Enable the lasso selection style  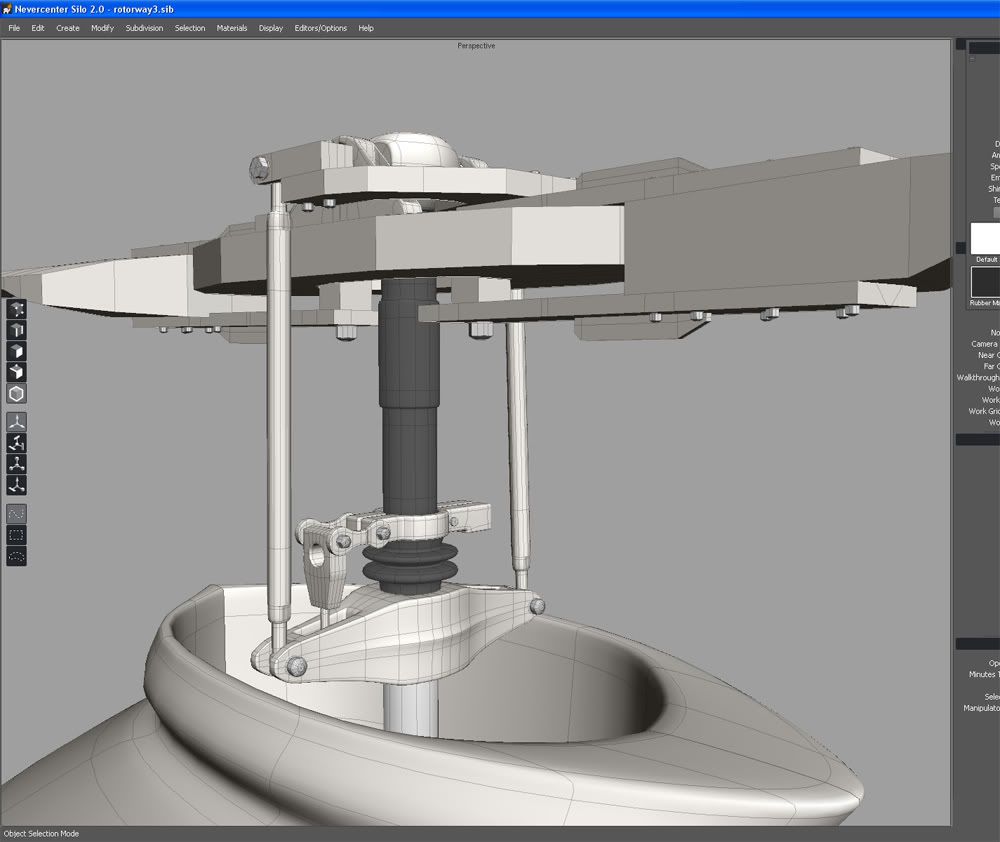[x=16, y=556]
